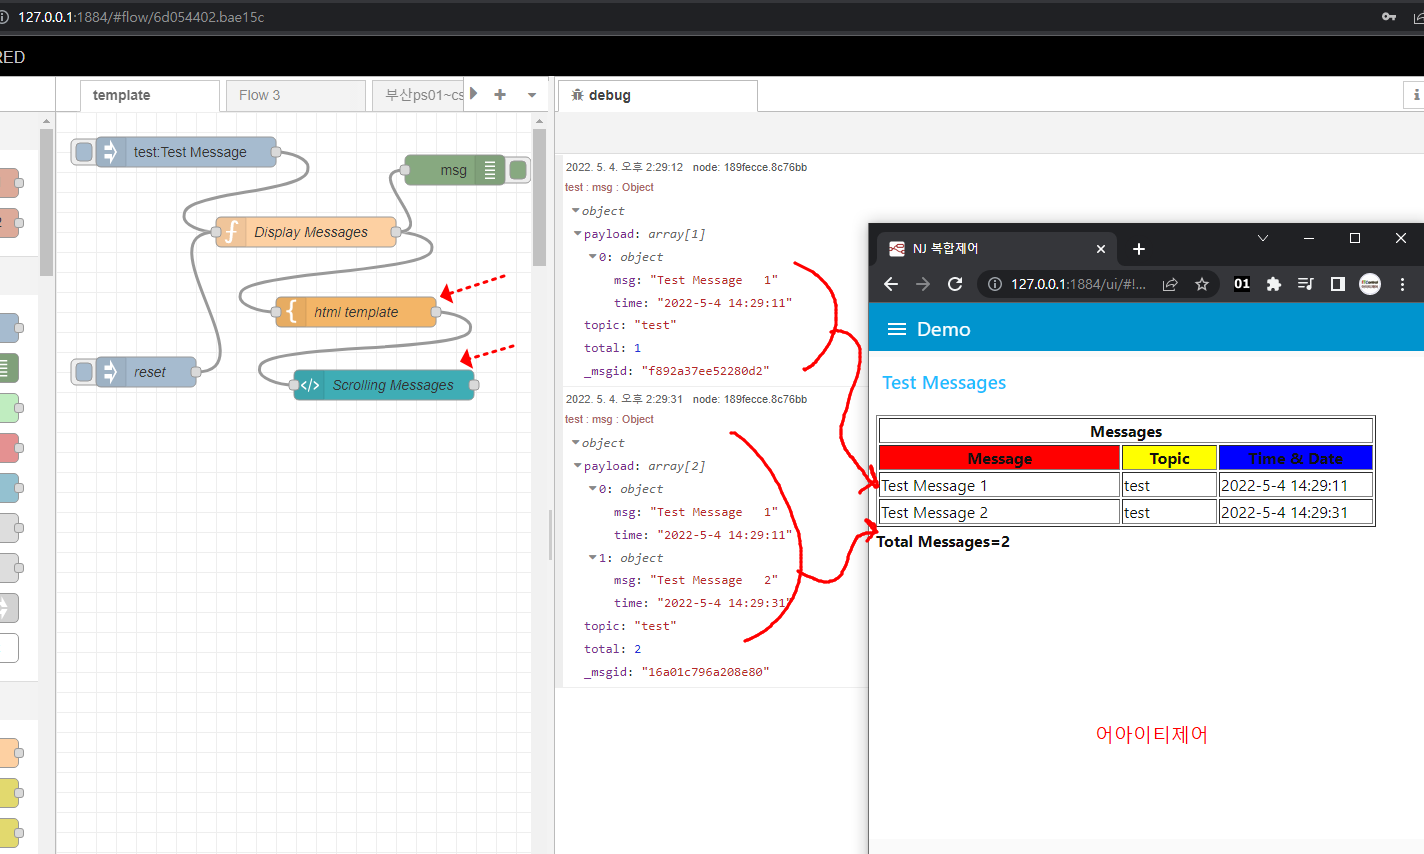
Task: Select the NJ 복합제어 browser tab
Action: click(997, 249)
